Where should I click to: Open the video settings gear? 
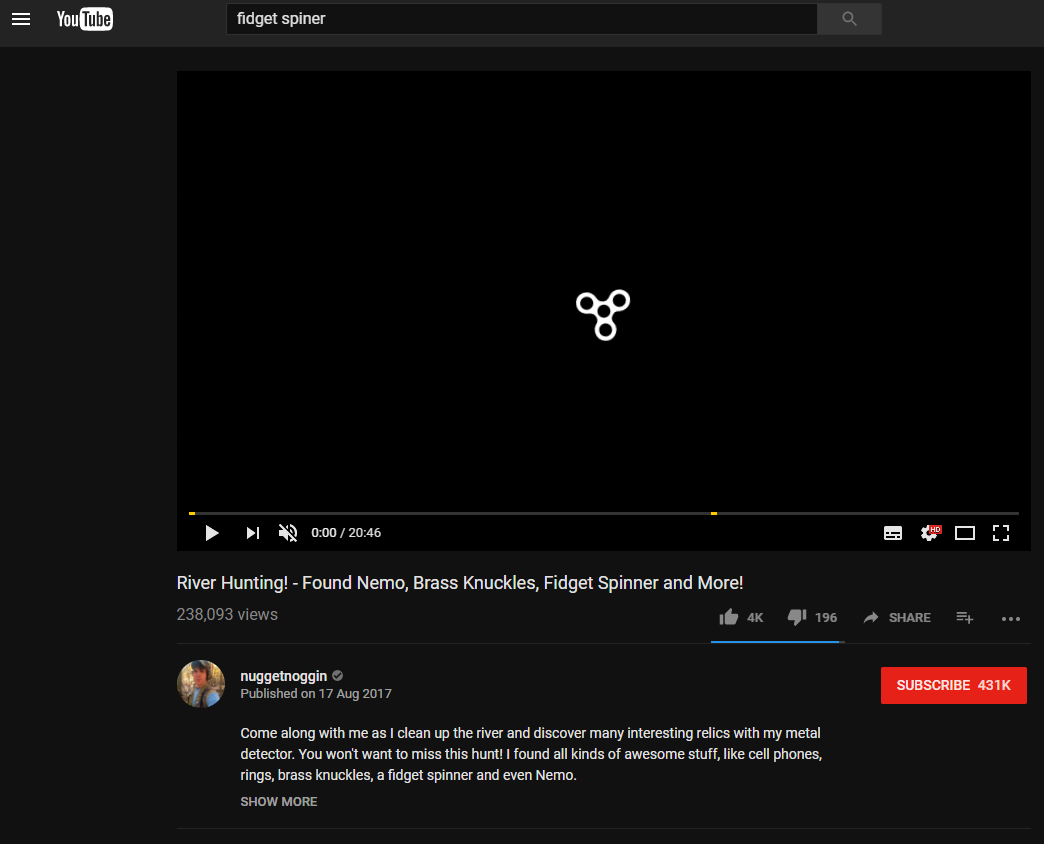[x=929, y=532]
